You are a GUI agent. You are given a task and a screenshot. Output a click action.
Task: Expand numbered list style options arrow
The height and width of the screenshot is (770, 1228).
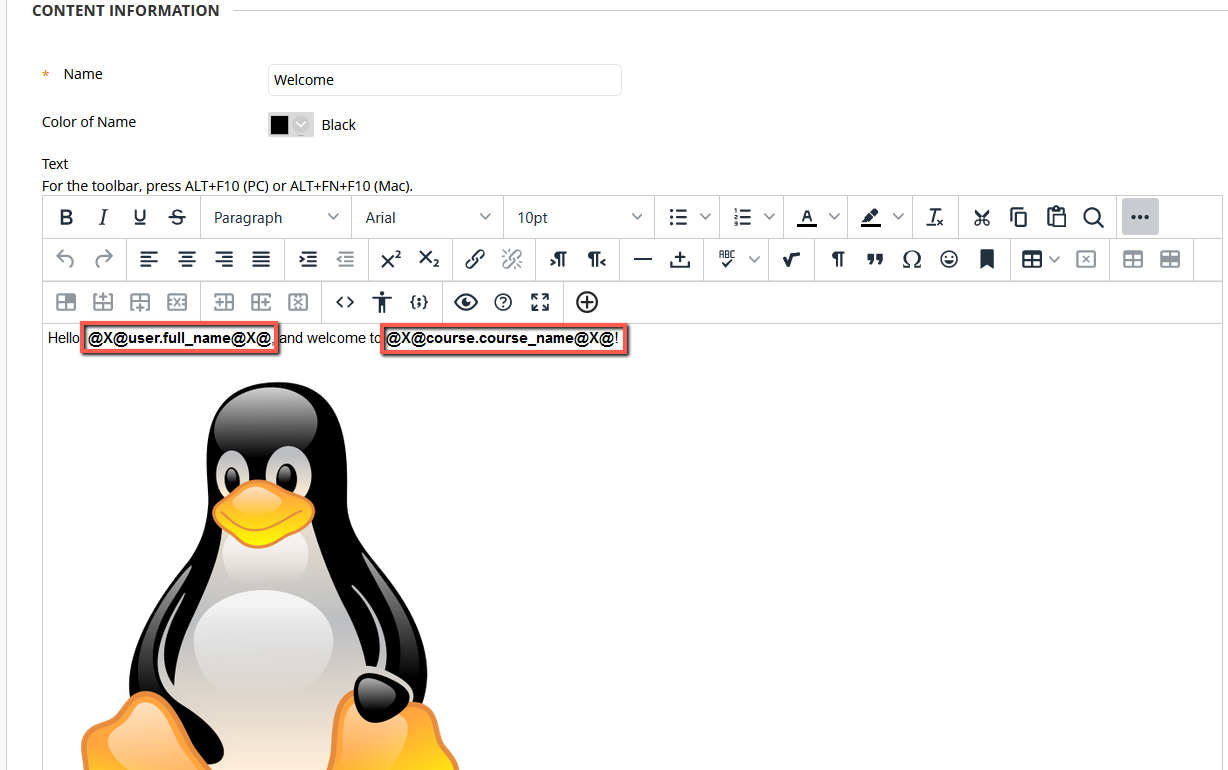point(769,217)
